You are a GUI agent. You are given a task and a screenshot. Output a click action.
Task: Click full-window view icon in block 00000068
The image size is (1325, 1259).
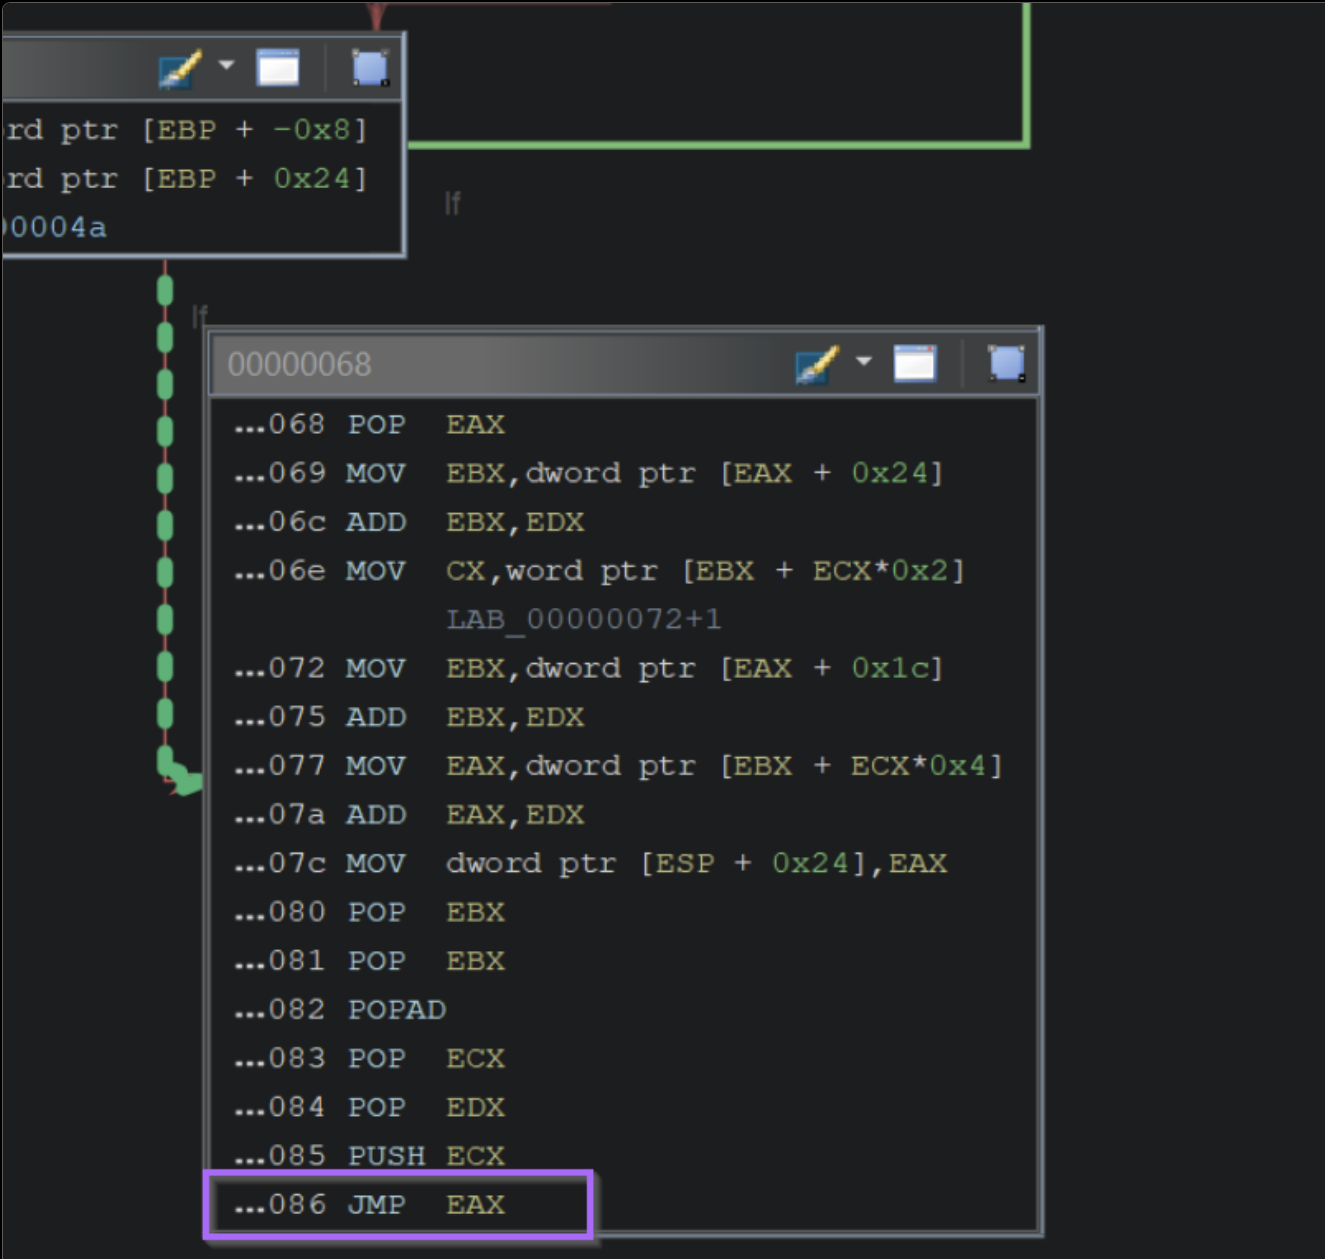pos(914,363)
